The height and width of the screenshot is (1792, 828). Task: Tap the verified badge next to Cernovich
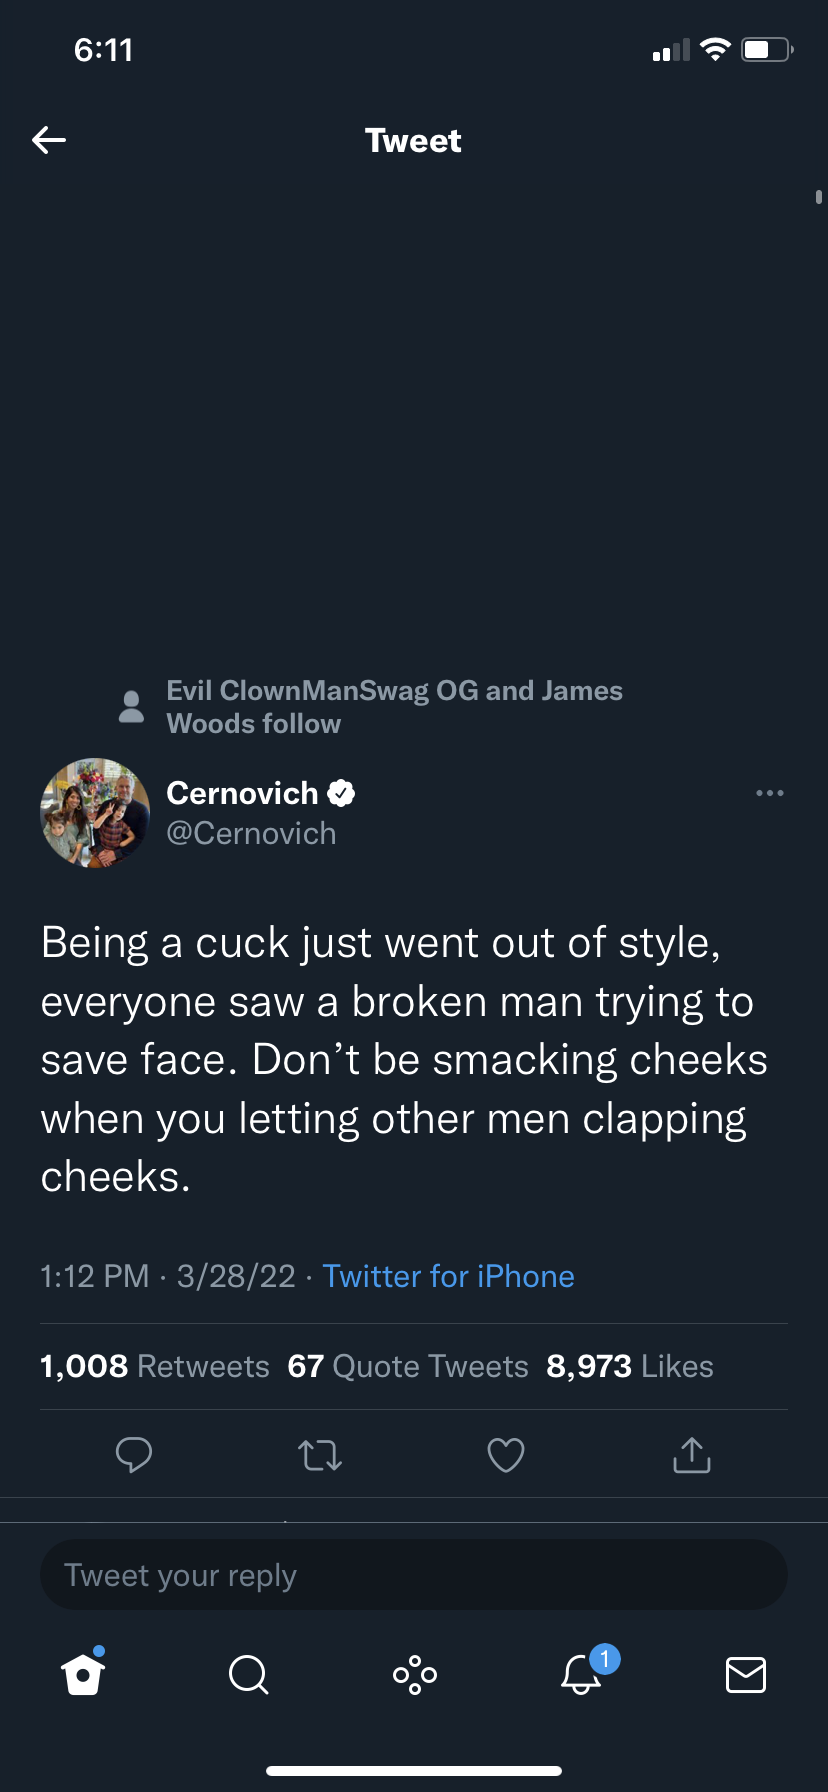pyautogui.click(x=341, y=793)
